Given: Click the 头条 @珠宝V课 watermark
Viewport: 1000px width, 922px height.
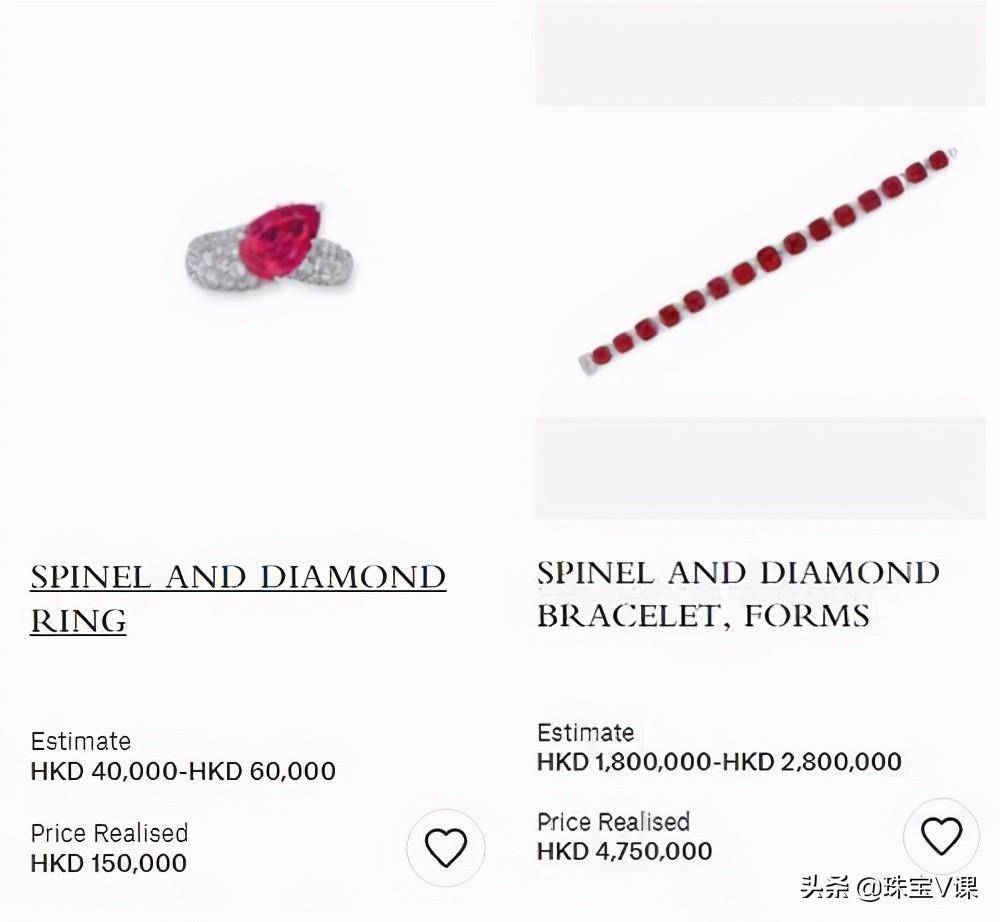Looking at the screenshot, I should (x=889, y=887).
